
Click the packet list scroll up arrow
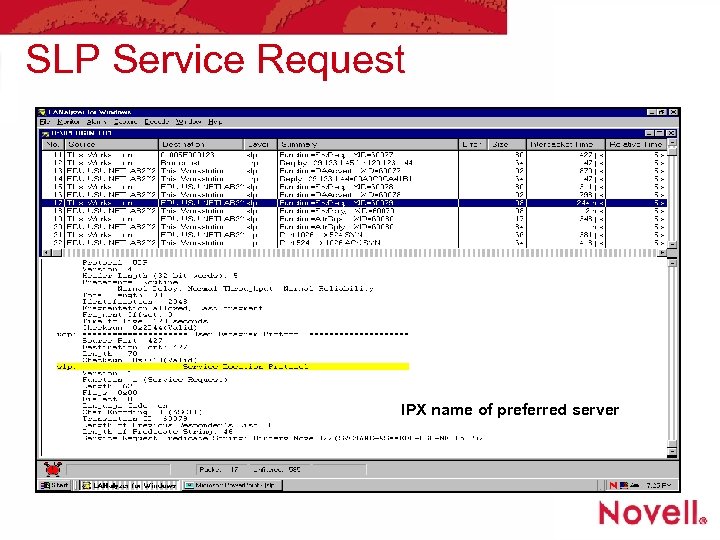[672, 144]
